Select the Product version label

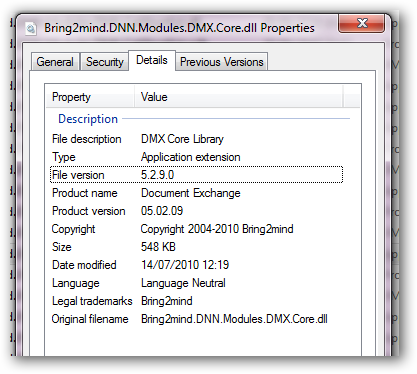pyautogui.click(x=89, y=211)
